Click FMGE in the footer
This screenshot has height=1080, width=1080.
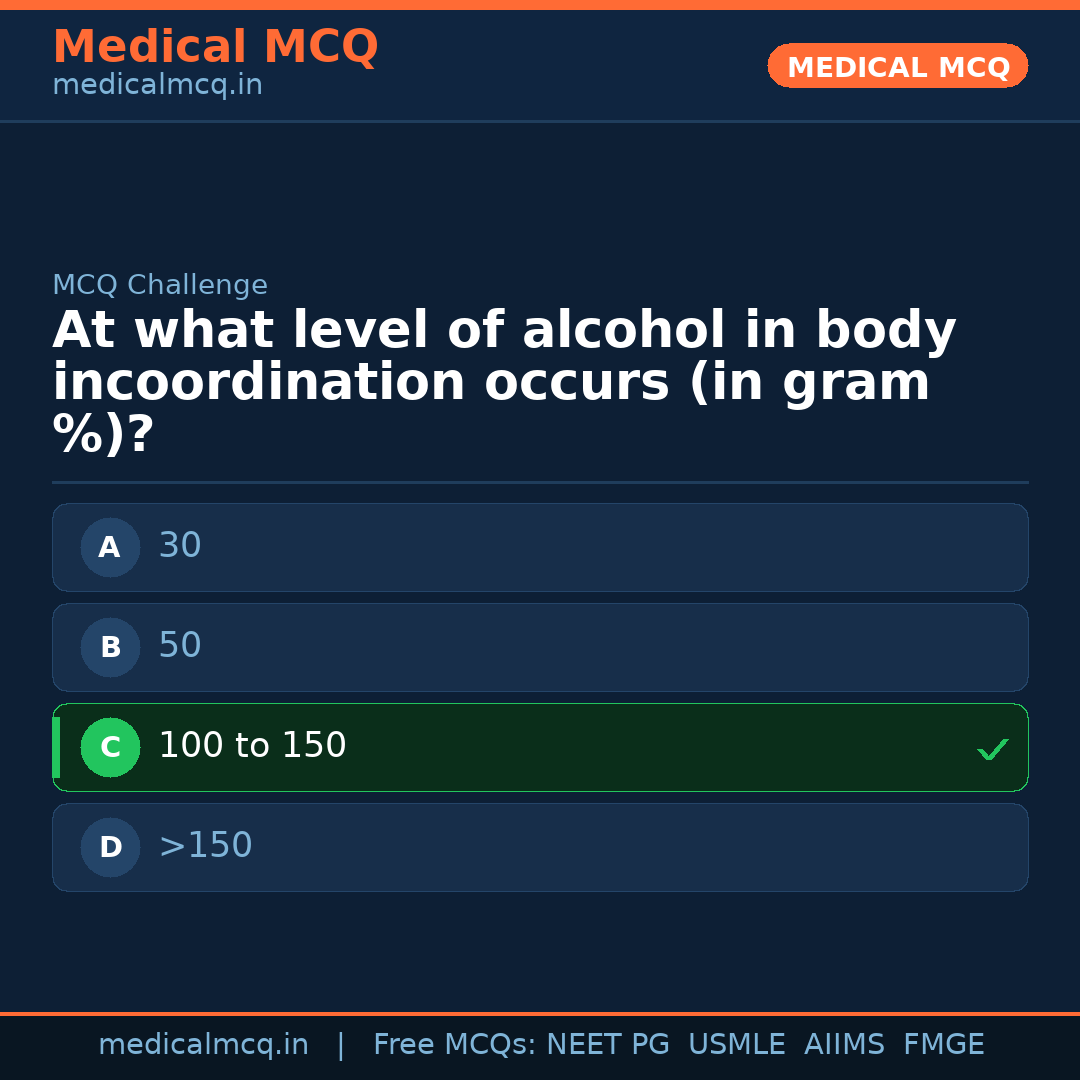943,1045
